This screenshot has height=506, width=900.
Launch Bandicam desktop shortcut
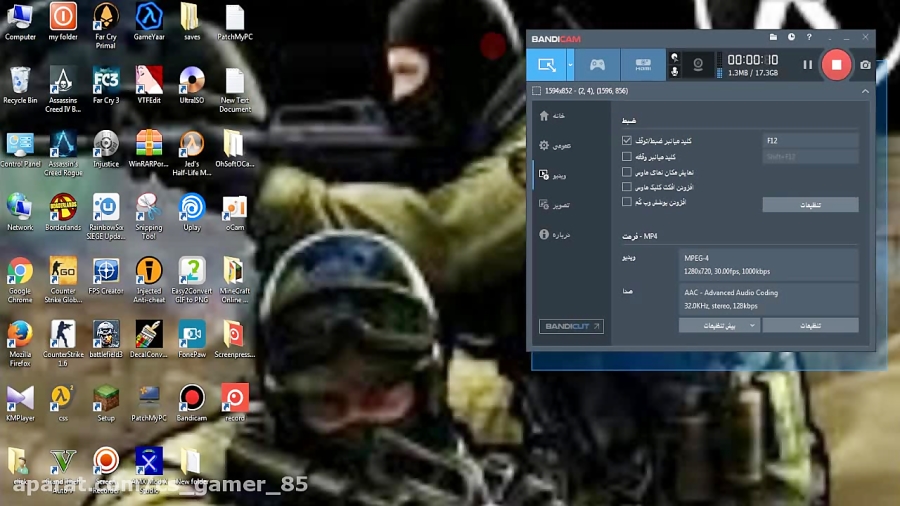click(192, 403)
